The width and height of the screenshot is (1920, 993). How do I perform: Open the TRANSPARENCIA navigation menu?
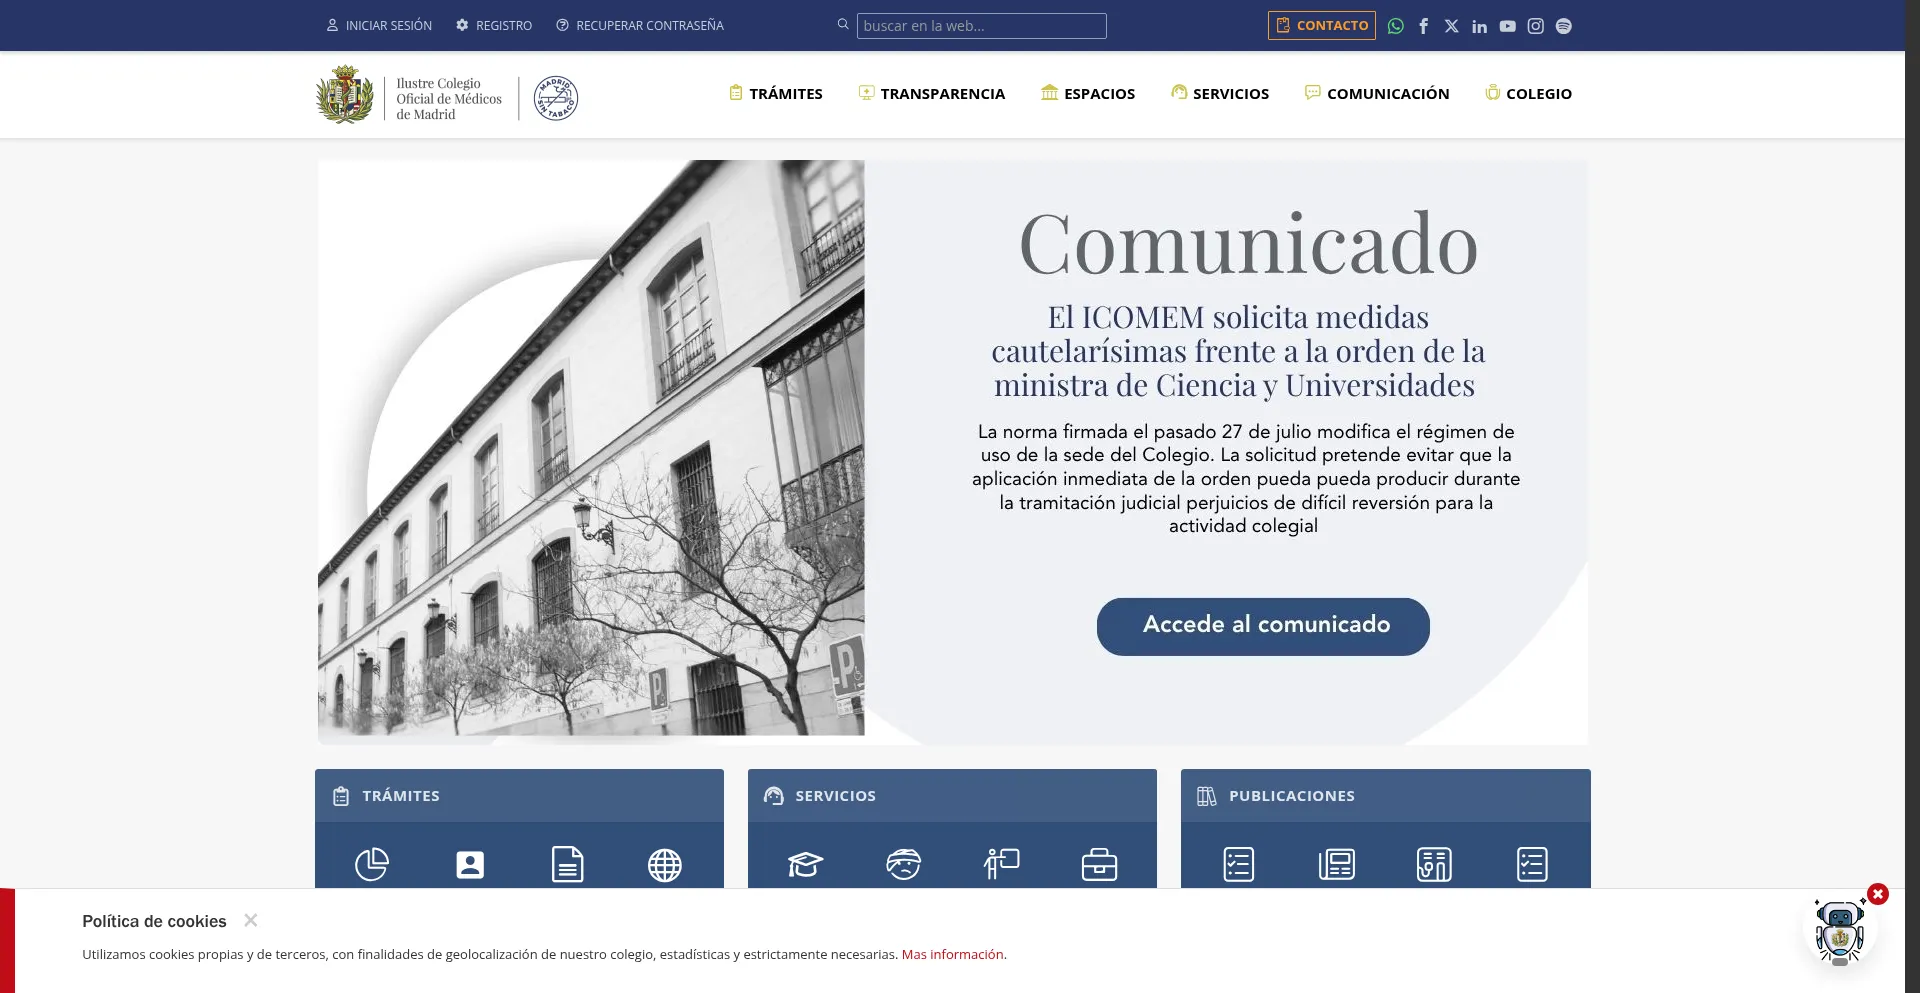[932, 93]
